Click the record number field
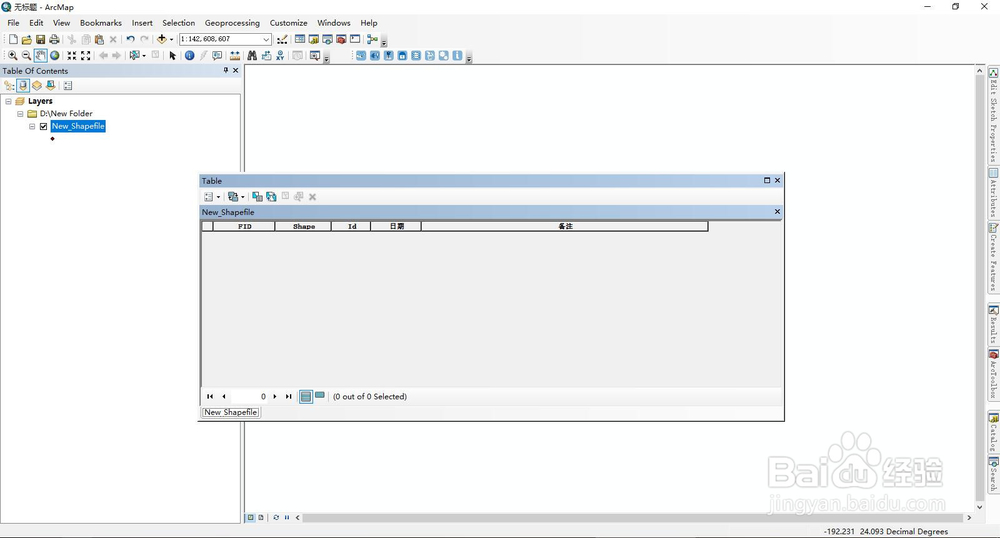Image resolution: width=1000 pixels, height=538 pixels. pyautogui.click(x=249, y=396)
